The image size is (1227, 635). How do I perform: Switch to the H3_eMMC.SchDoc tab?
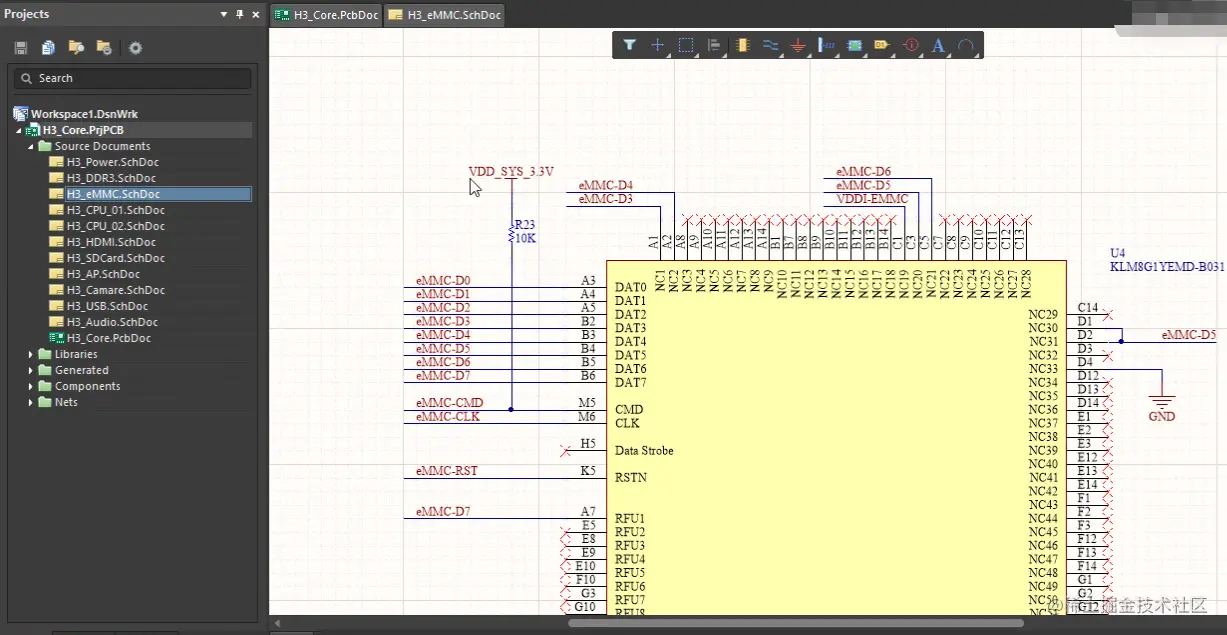coord(445,15)
